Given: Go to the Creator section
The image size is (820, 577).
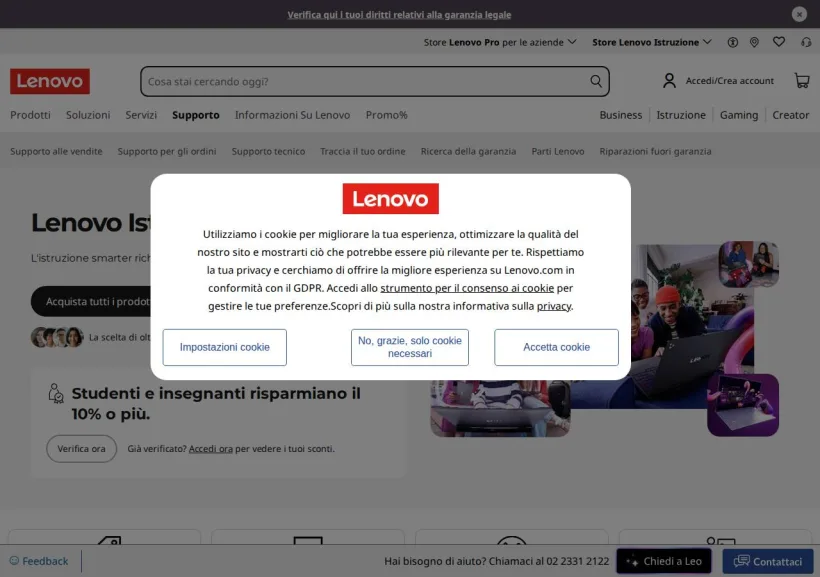Looking at the screenshot, I should tap(791, 115).
